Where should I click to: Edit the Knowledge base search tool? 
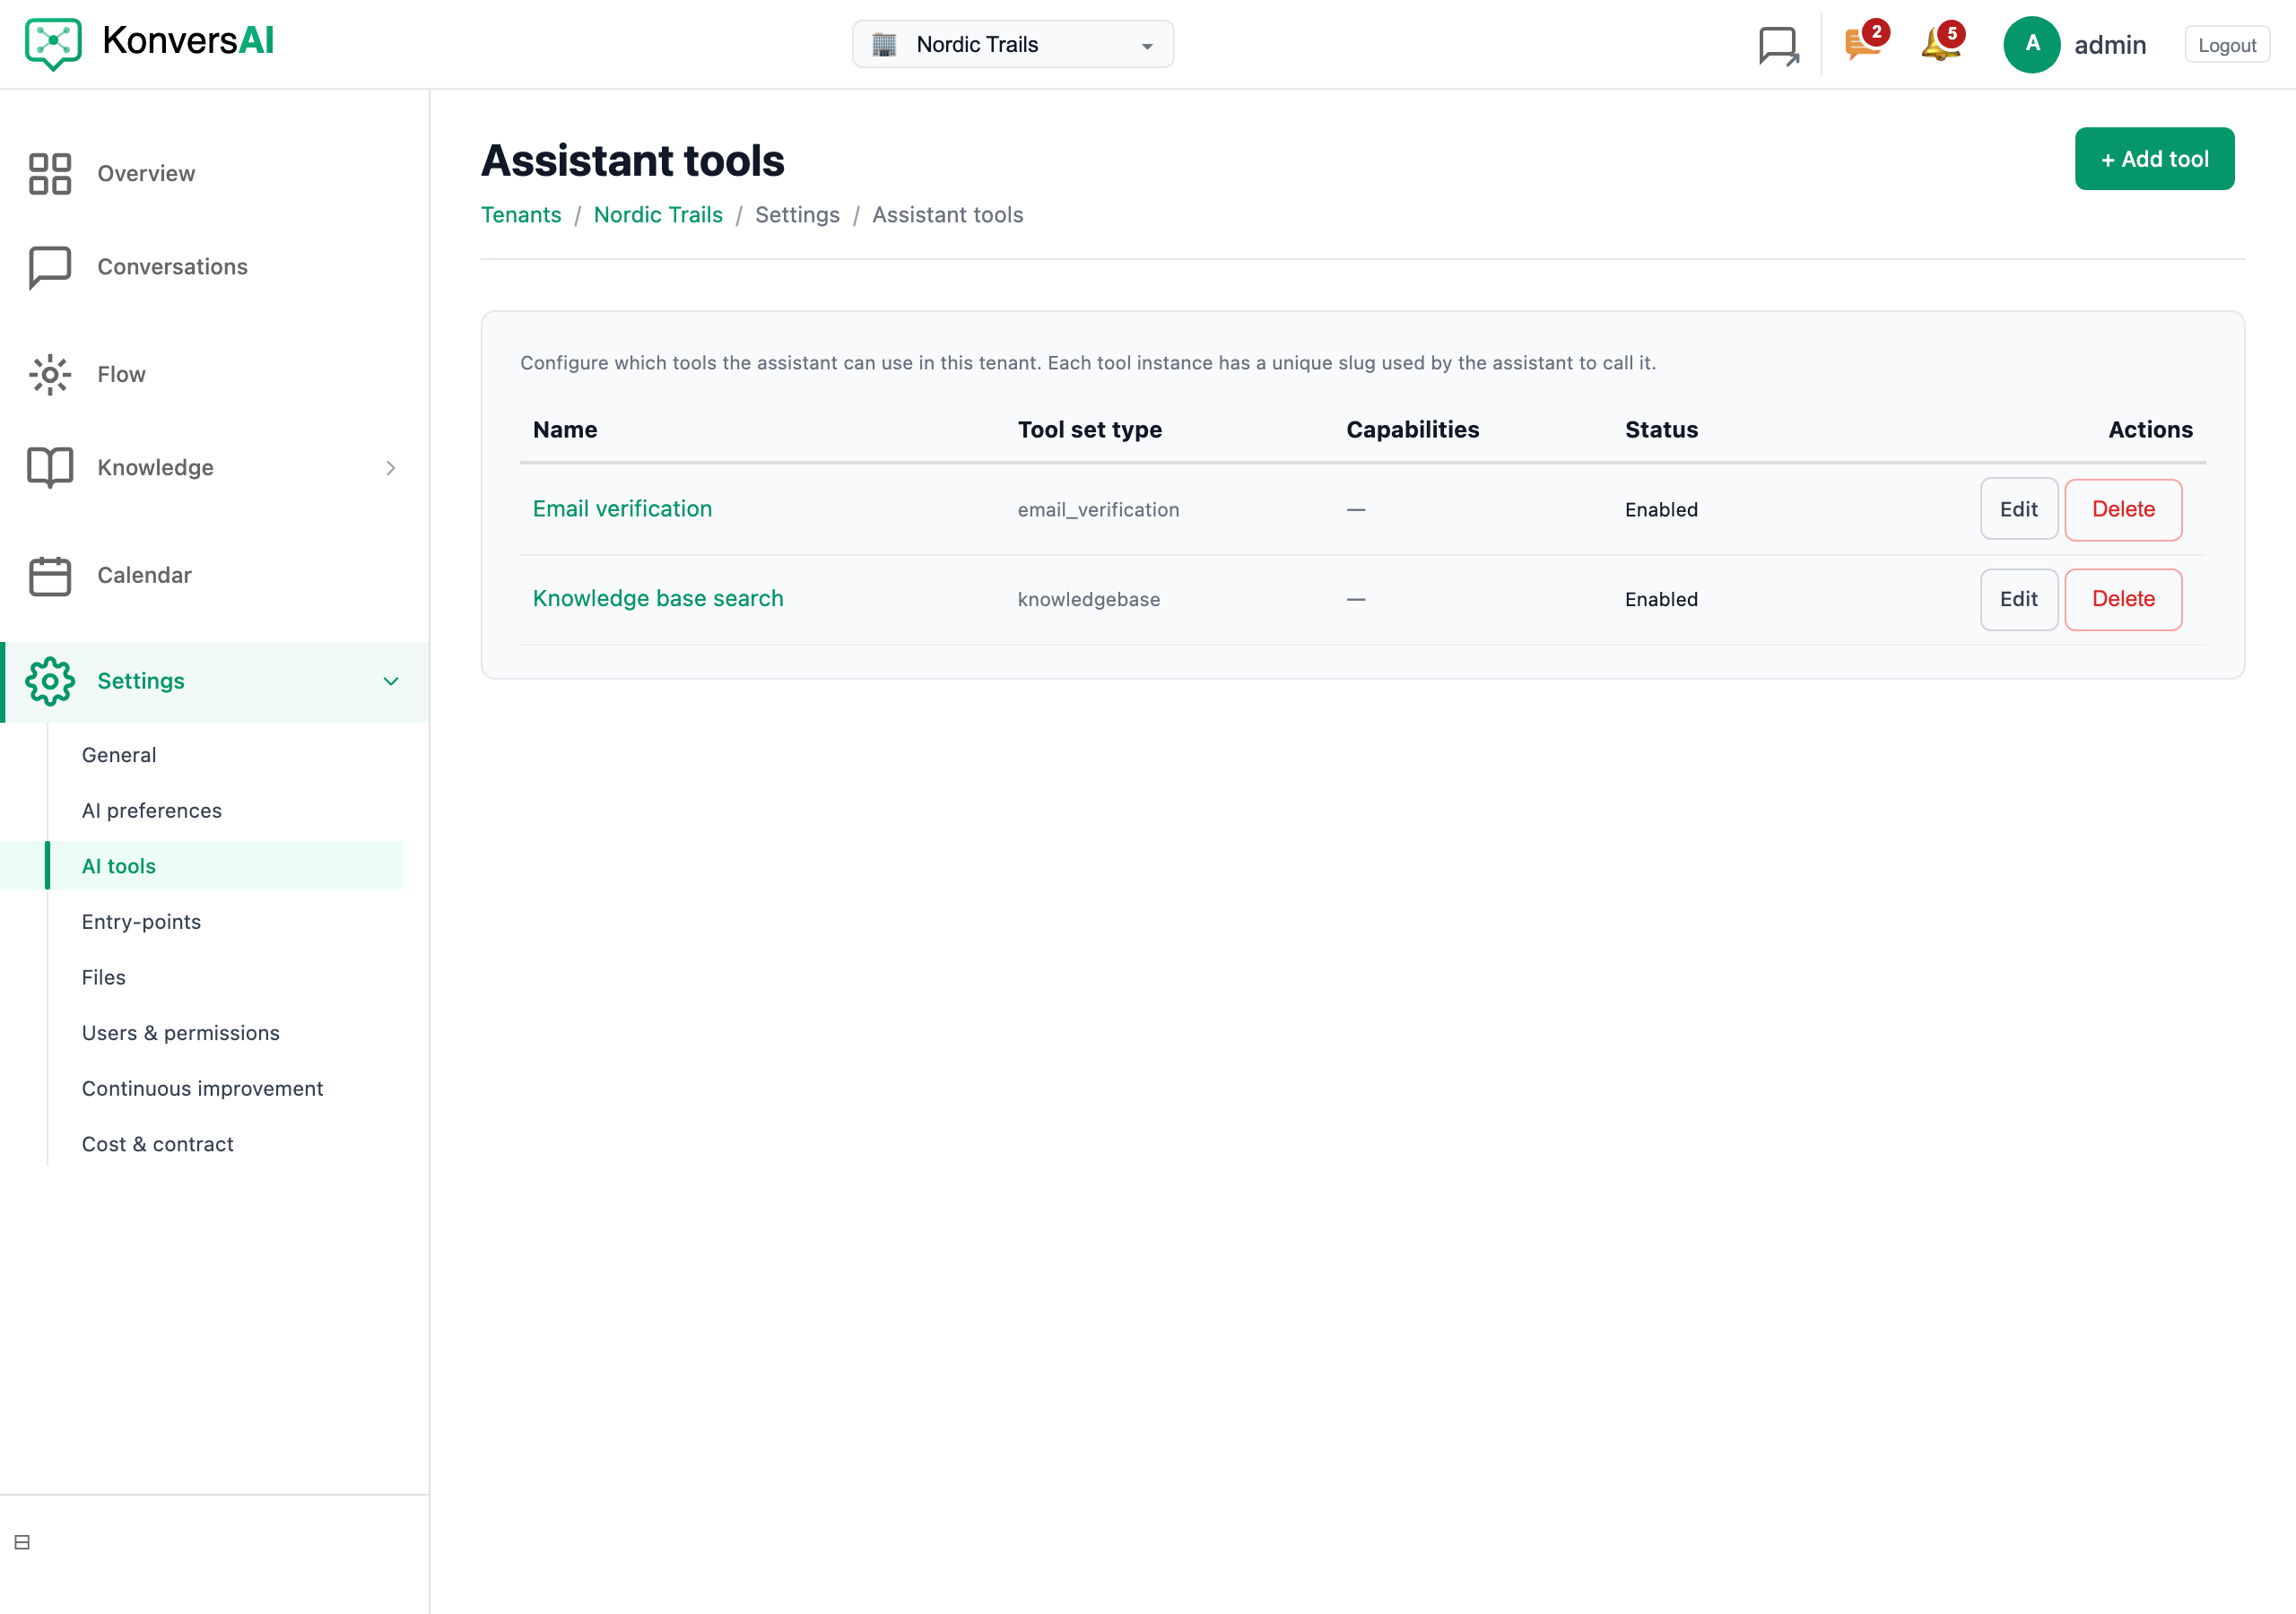click(x=2018, y=599)
